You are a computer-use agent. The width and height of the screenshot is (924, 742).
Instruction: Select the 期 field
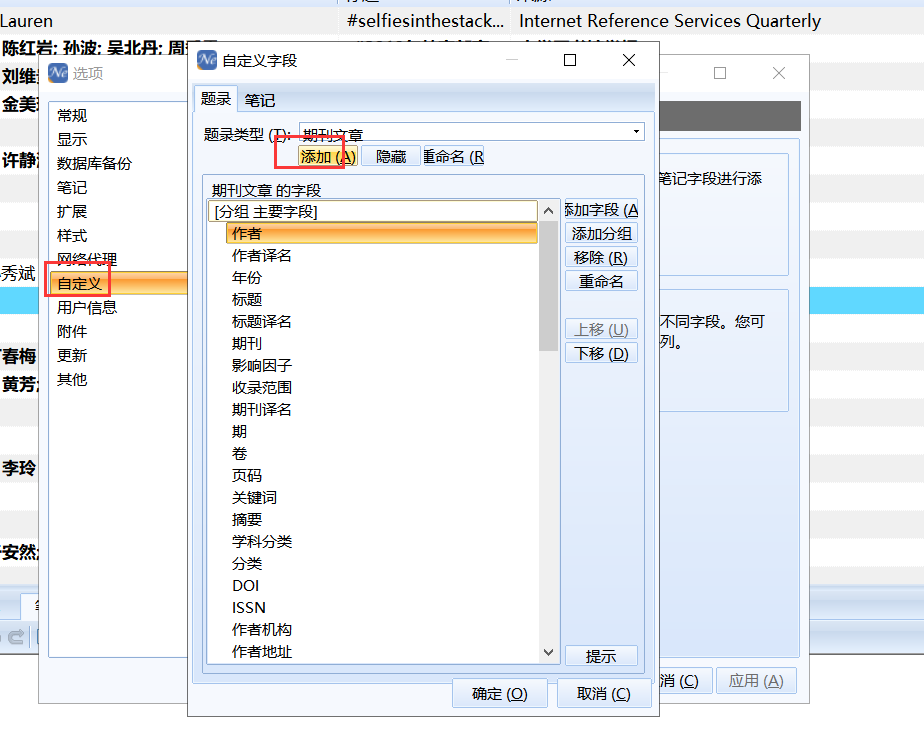pyautogui.click(x=239, y=431)
